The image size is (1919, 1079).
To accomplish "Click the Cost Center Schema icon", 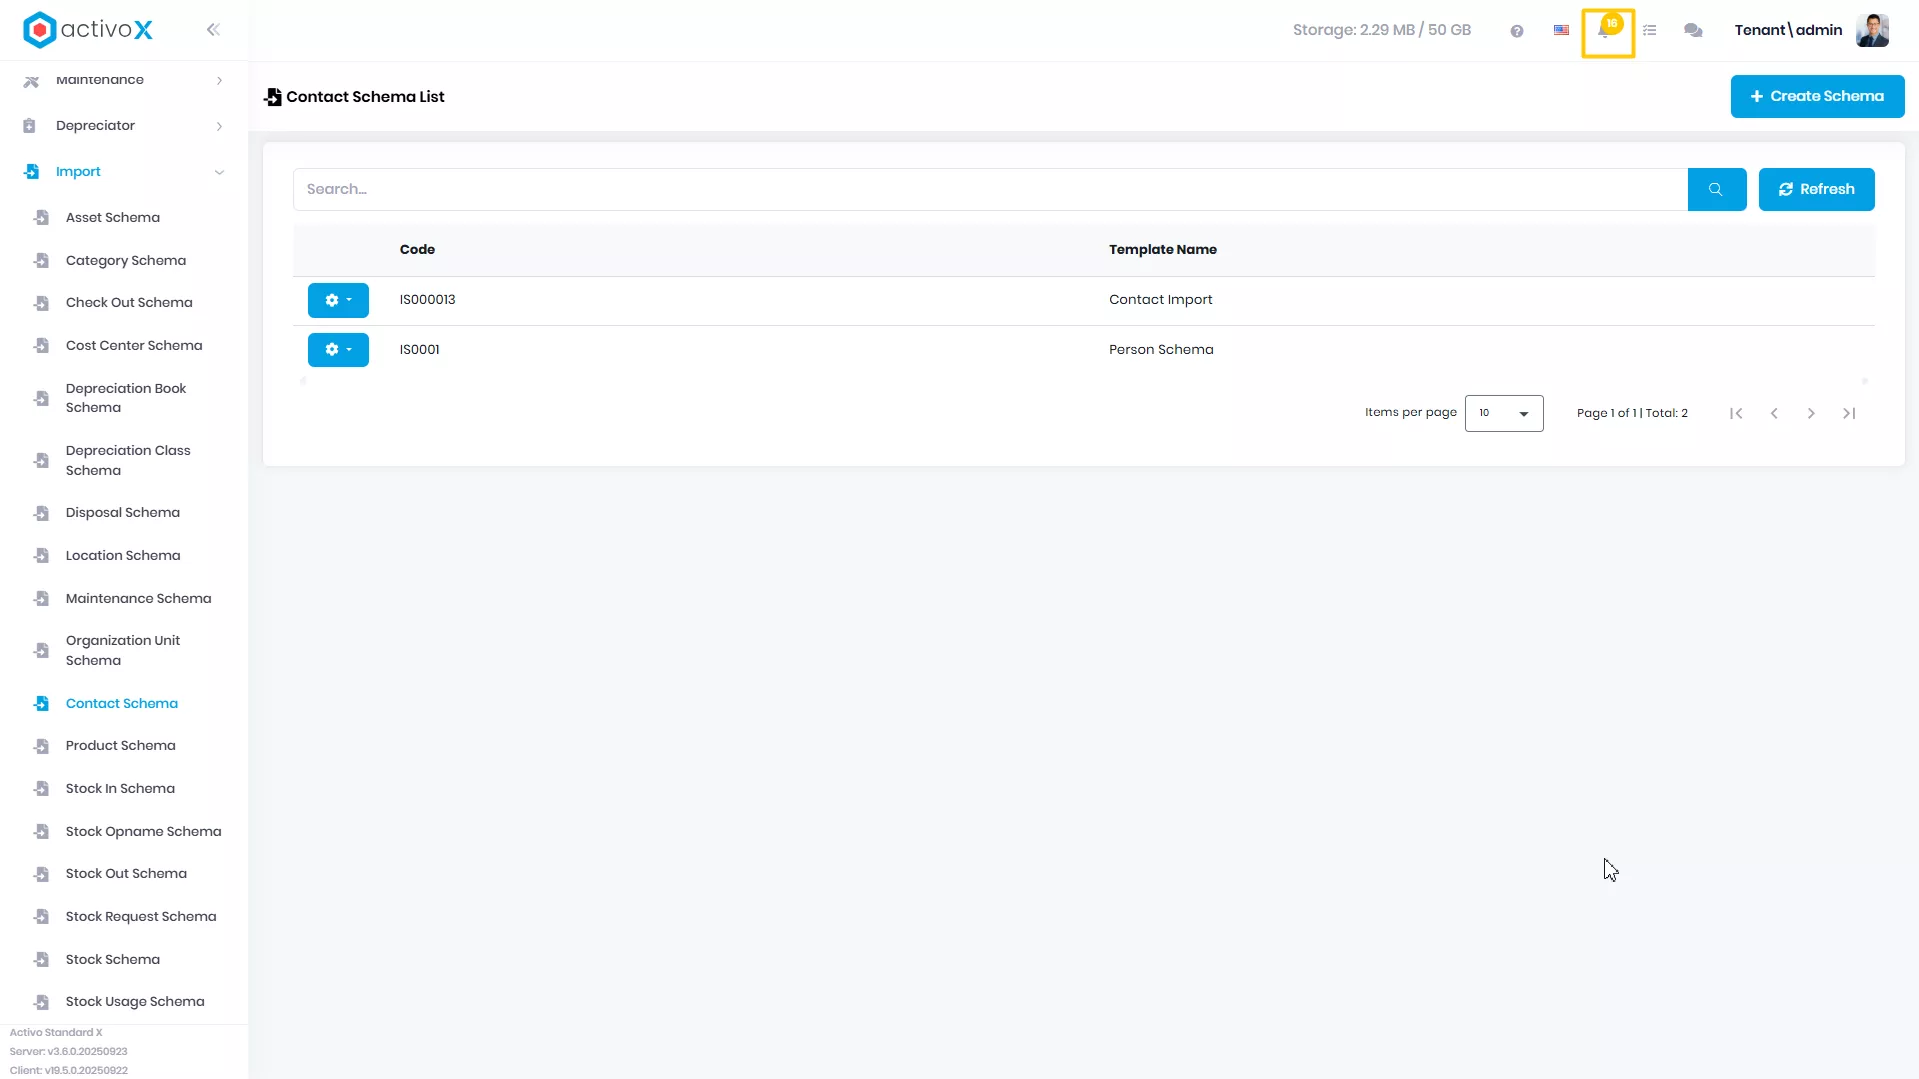I will [x=41, y=346].
